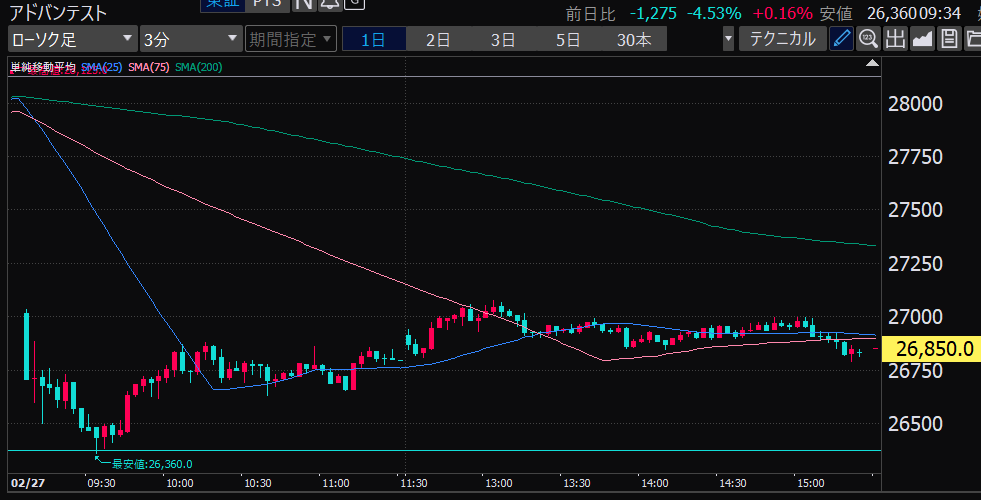
Task: Expand the 3分 interval dropdown
Action: (190, 40)
